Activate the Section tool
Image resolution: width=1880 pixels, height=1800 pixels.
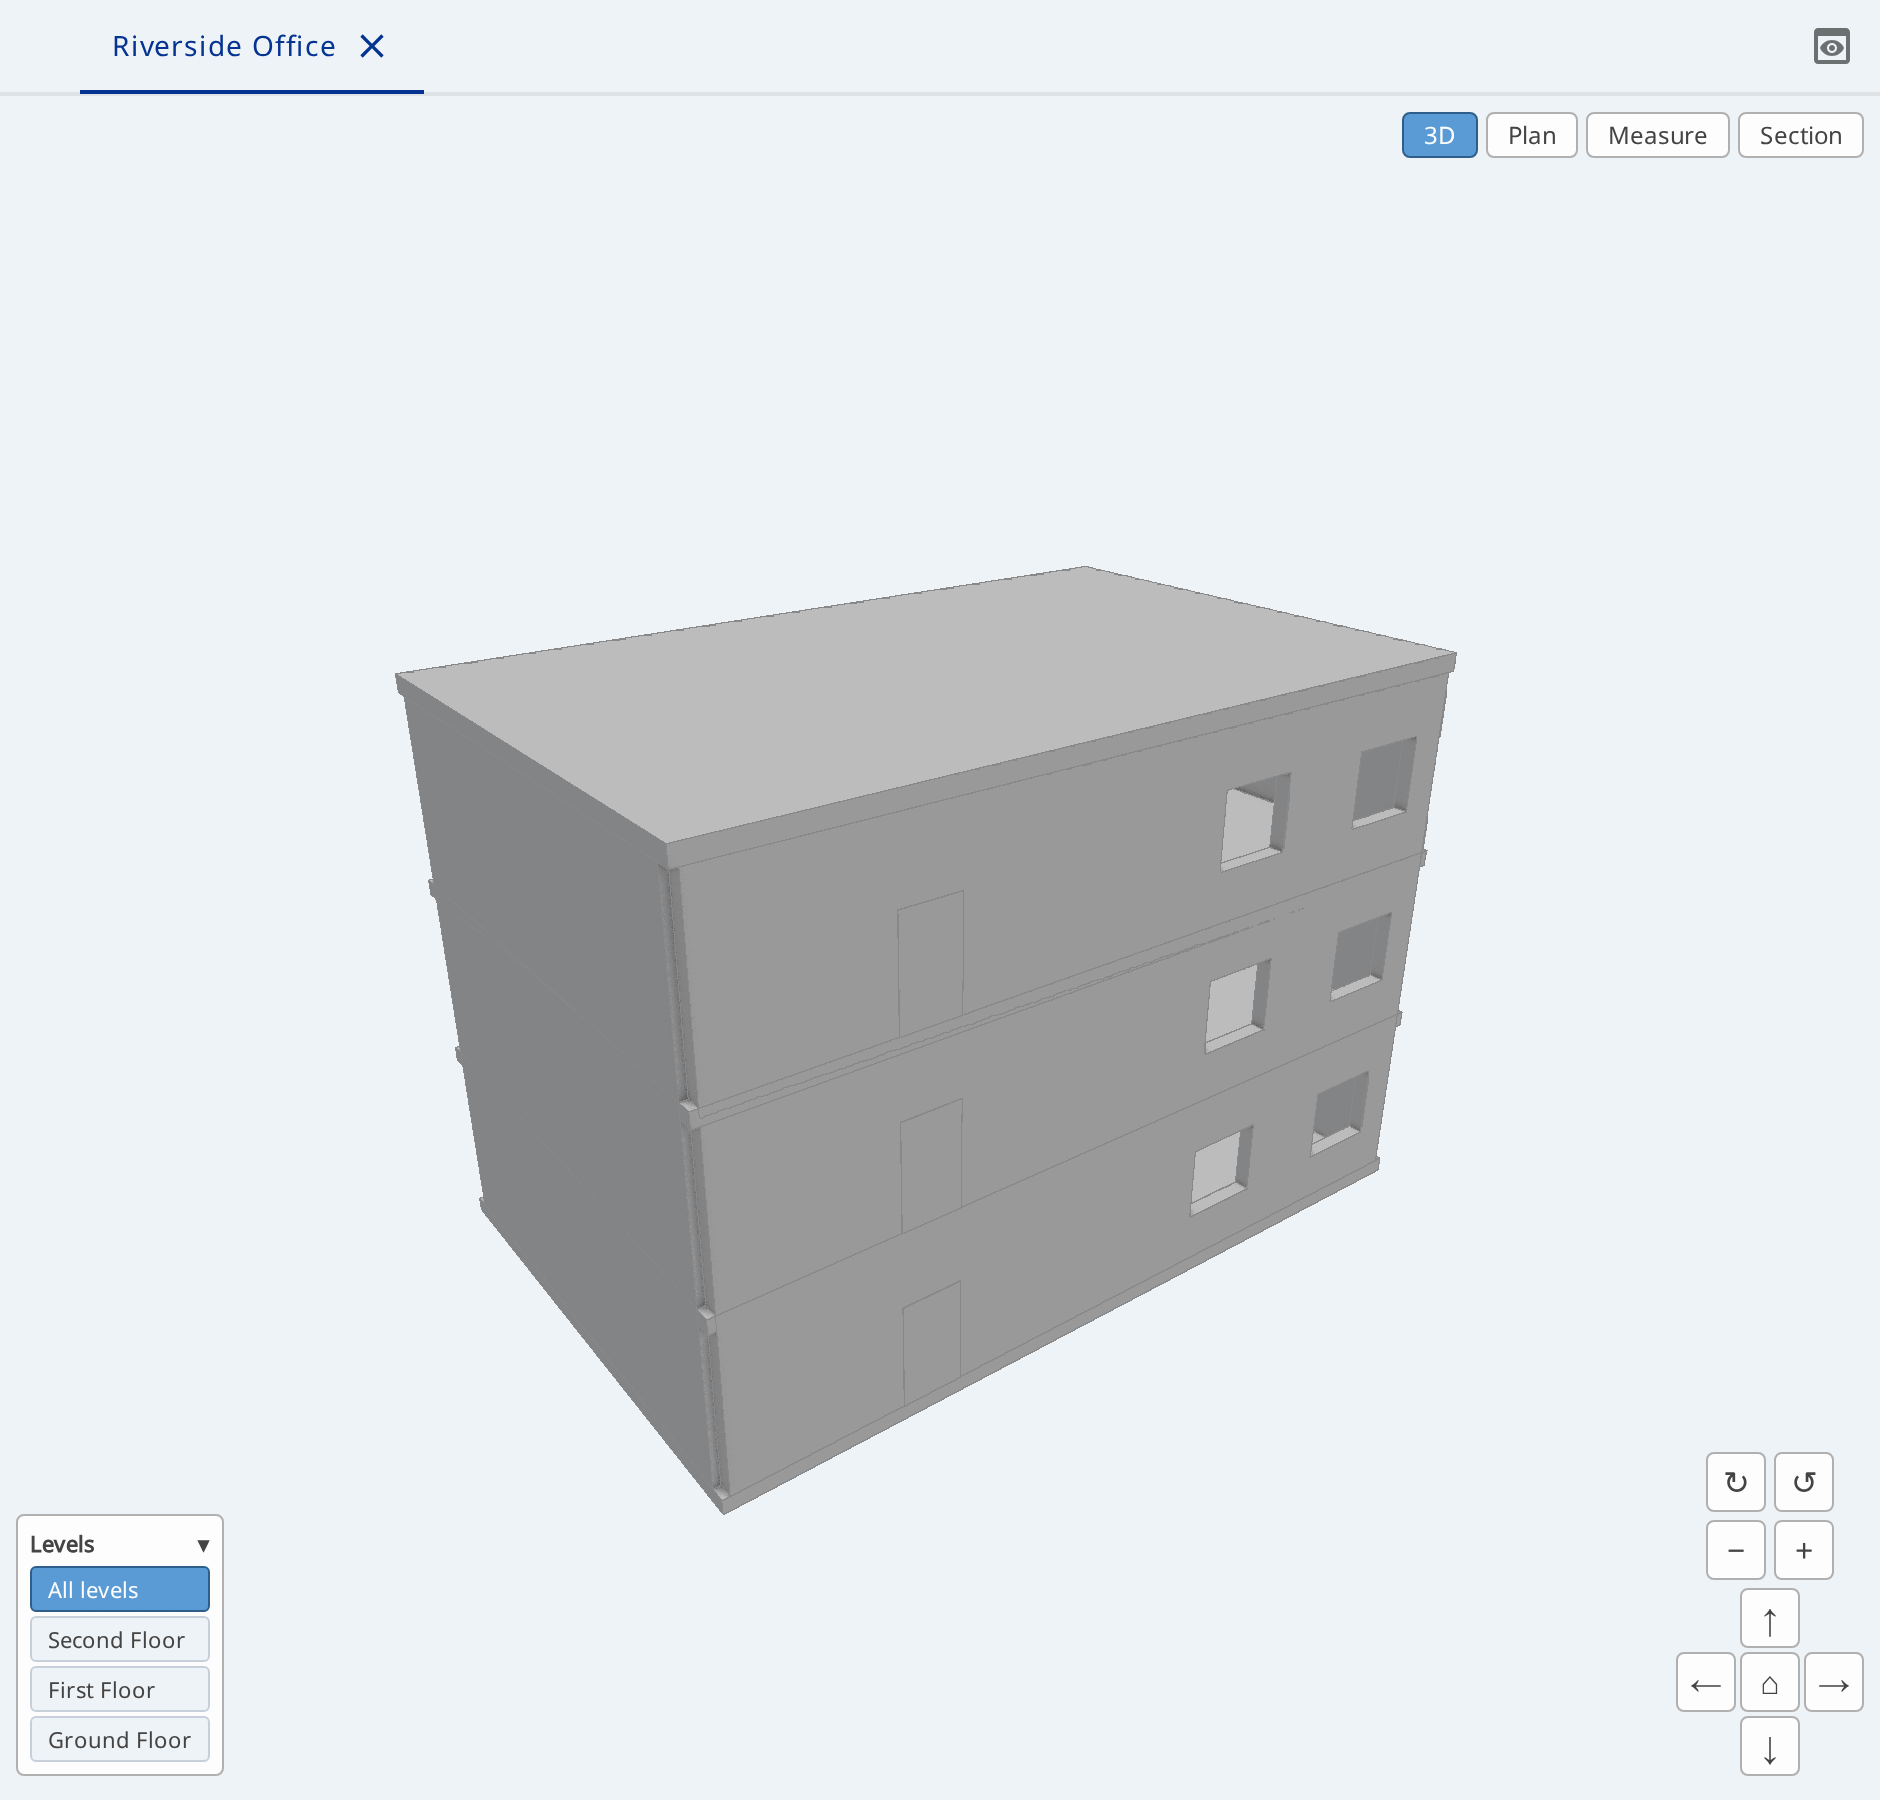click(x=1800, y=135)
